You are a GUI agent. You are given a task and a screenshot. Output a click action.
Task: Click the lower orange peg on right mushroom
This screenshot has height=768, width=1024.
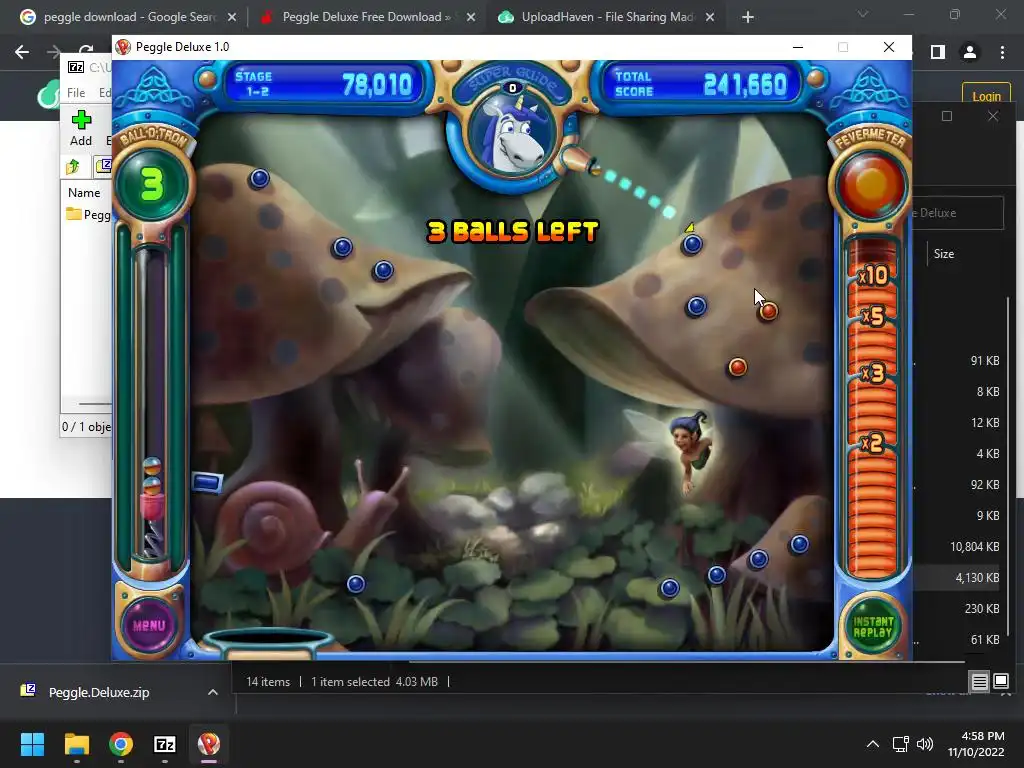click(737, 367)
